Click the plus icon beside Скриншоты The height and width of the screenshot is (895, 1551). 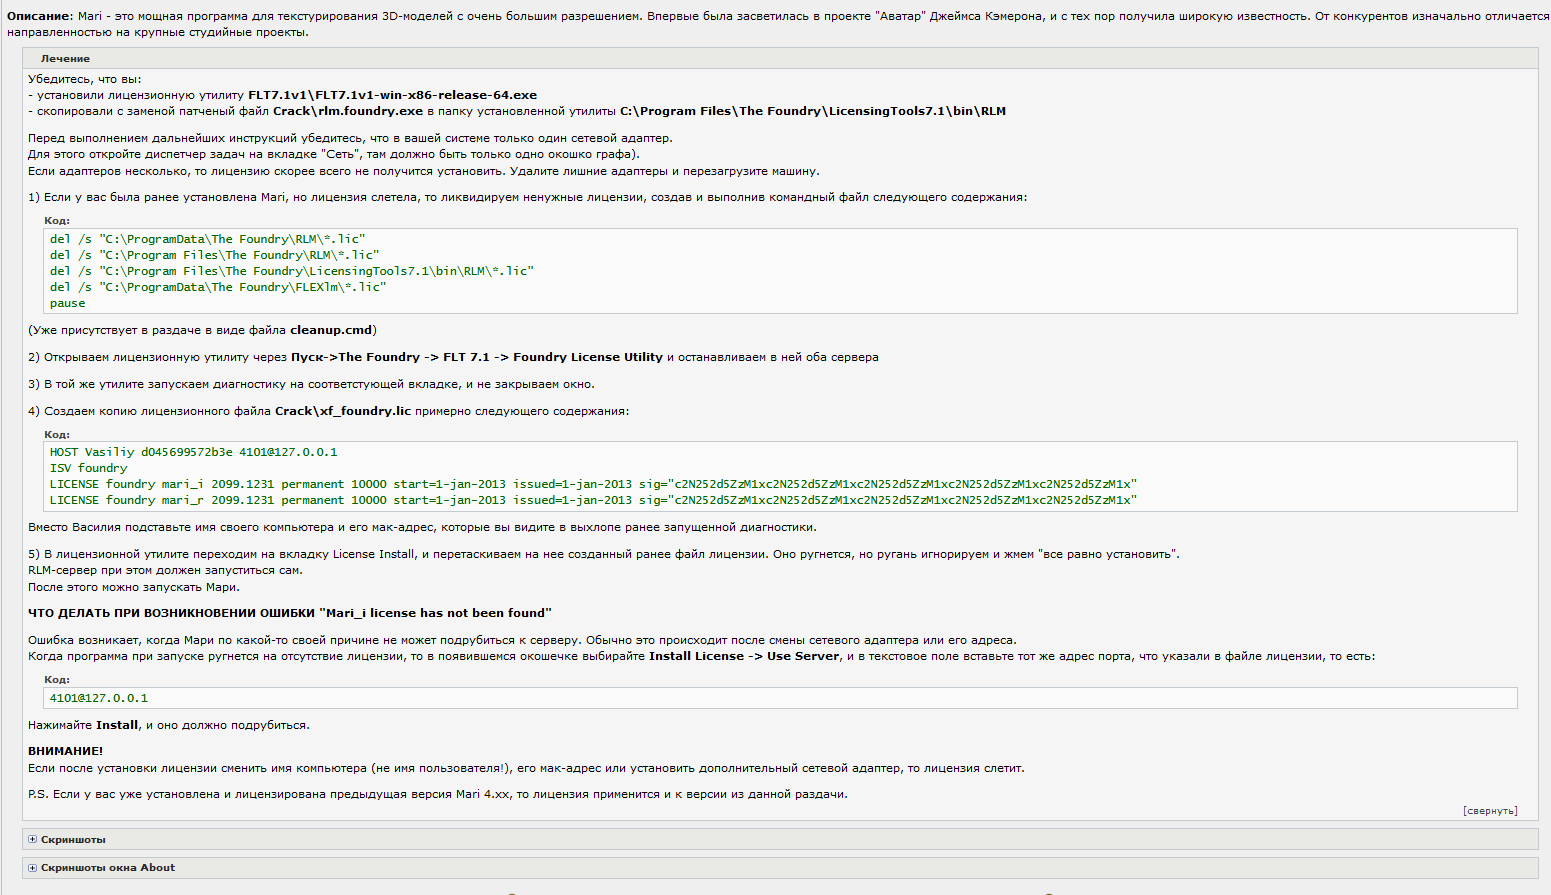click(x=33, y=840)
